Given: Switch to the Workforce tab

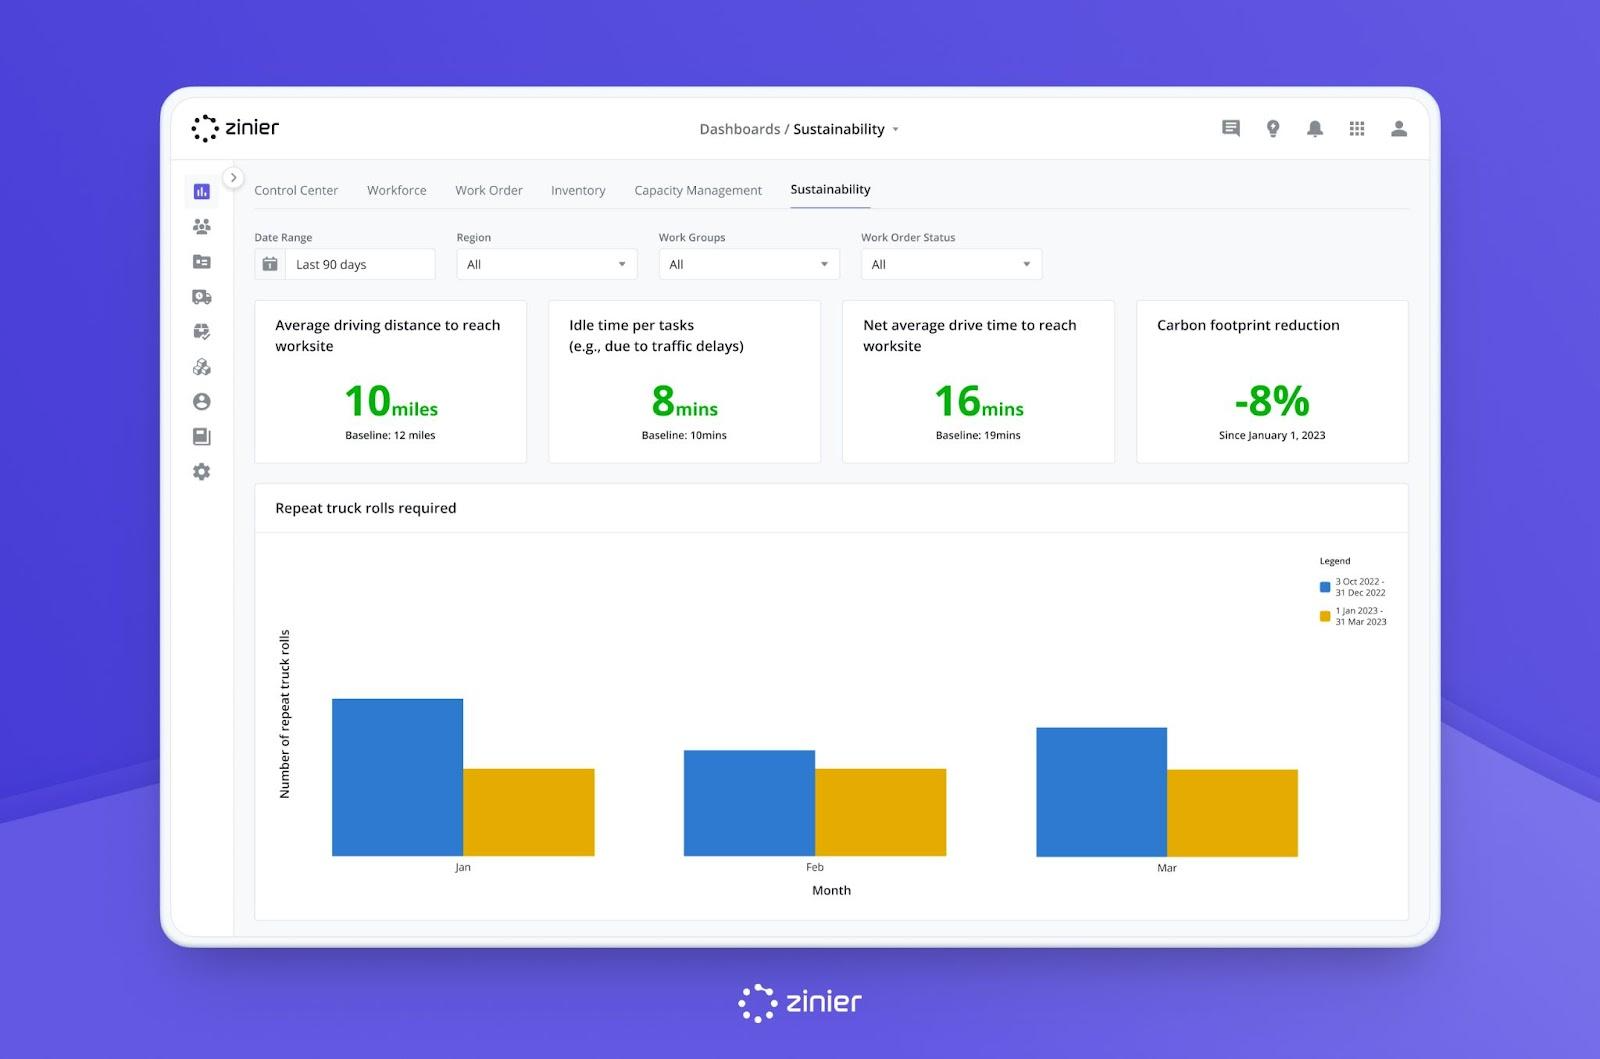Looking at the screenshot, I should pyautogui.click(x=396, y=190).
